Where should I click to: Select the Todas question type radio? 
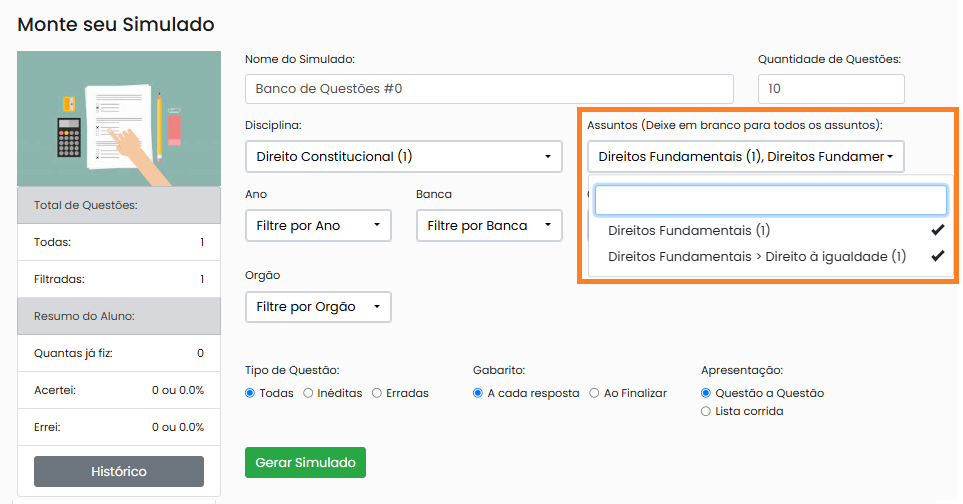[x=249, y=393]
